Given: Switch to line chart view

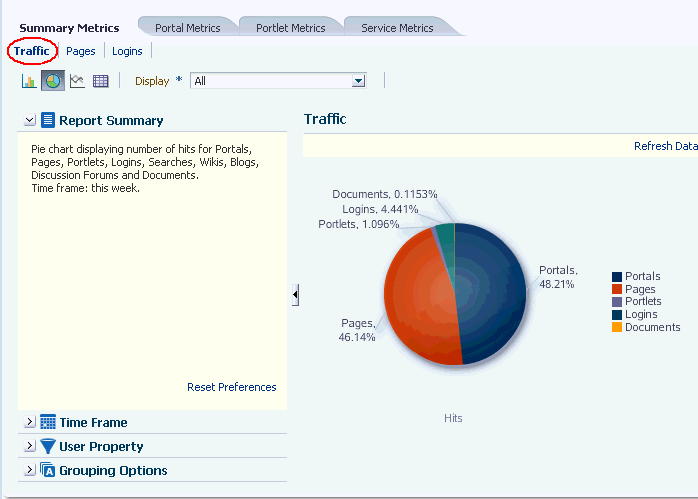Looking at the screenshot, I should click(x=77, y=81).
